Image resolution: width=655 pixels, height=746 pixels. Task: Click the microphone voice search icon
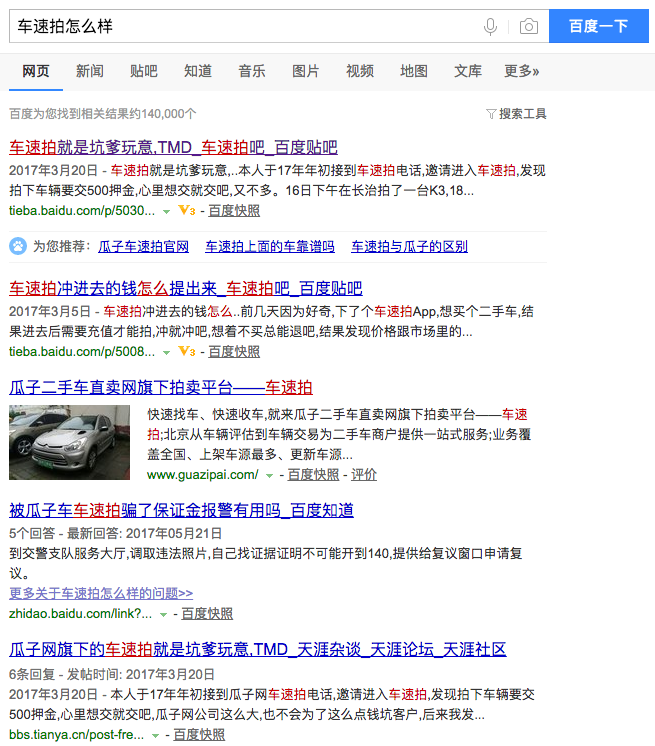click(x=490, y=26)
